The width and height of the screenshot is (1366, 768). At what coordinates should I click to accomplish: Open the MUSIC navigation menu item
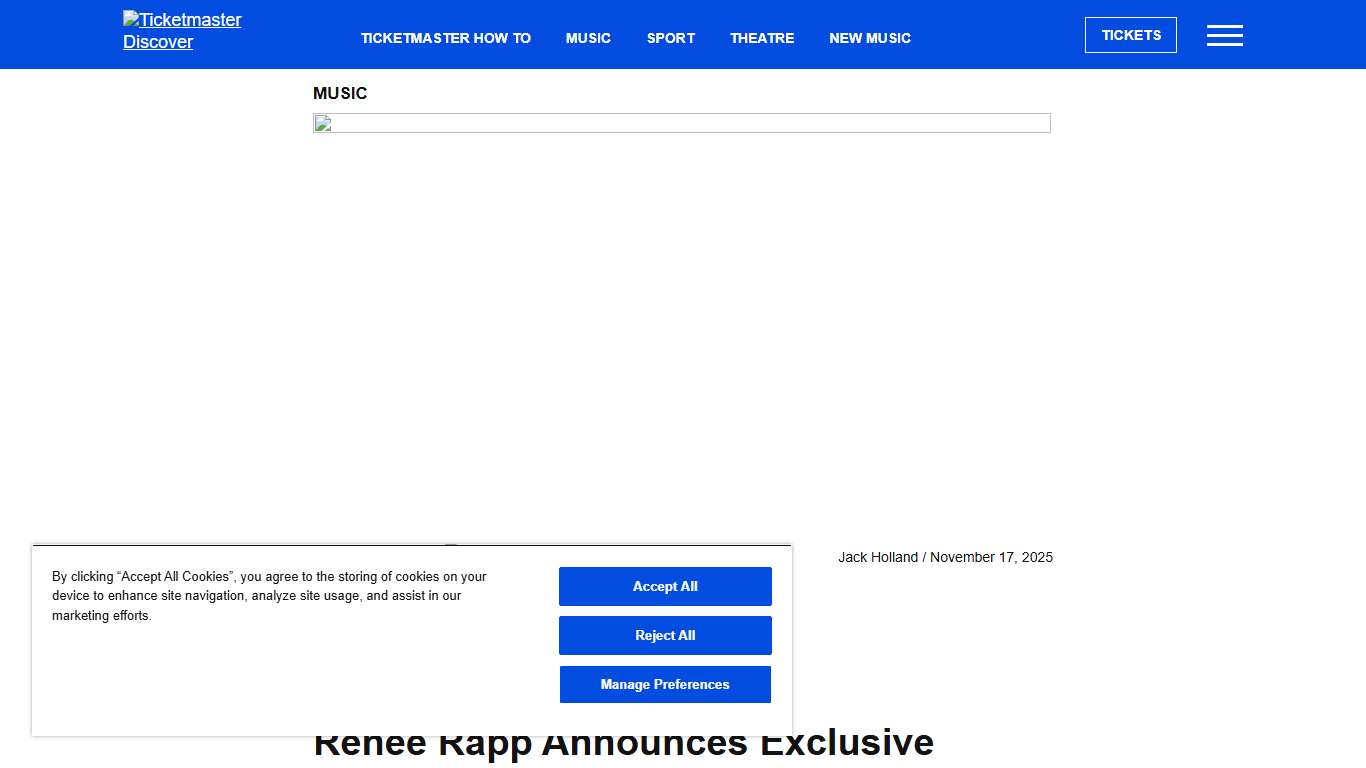(588, 38)
